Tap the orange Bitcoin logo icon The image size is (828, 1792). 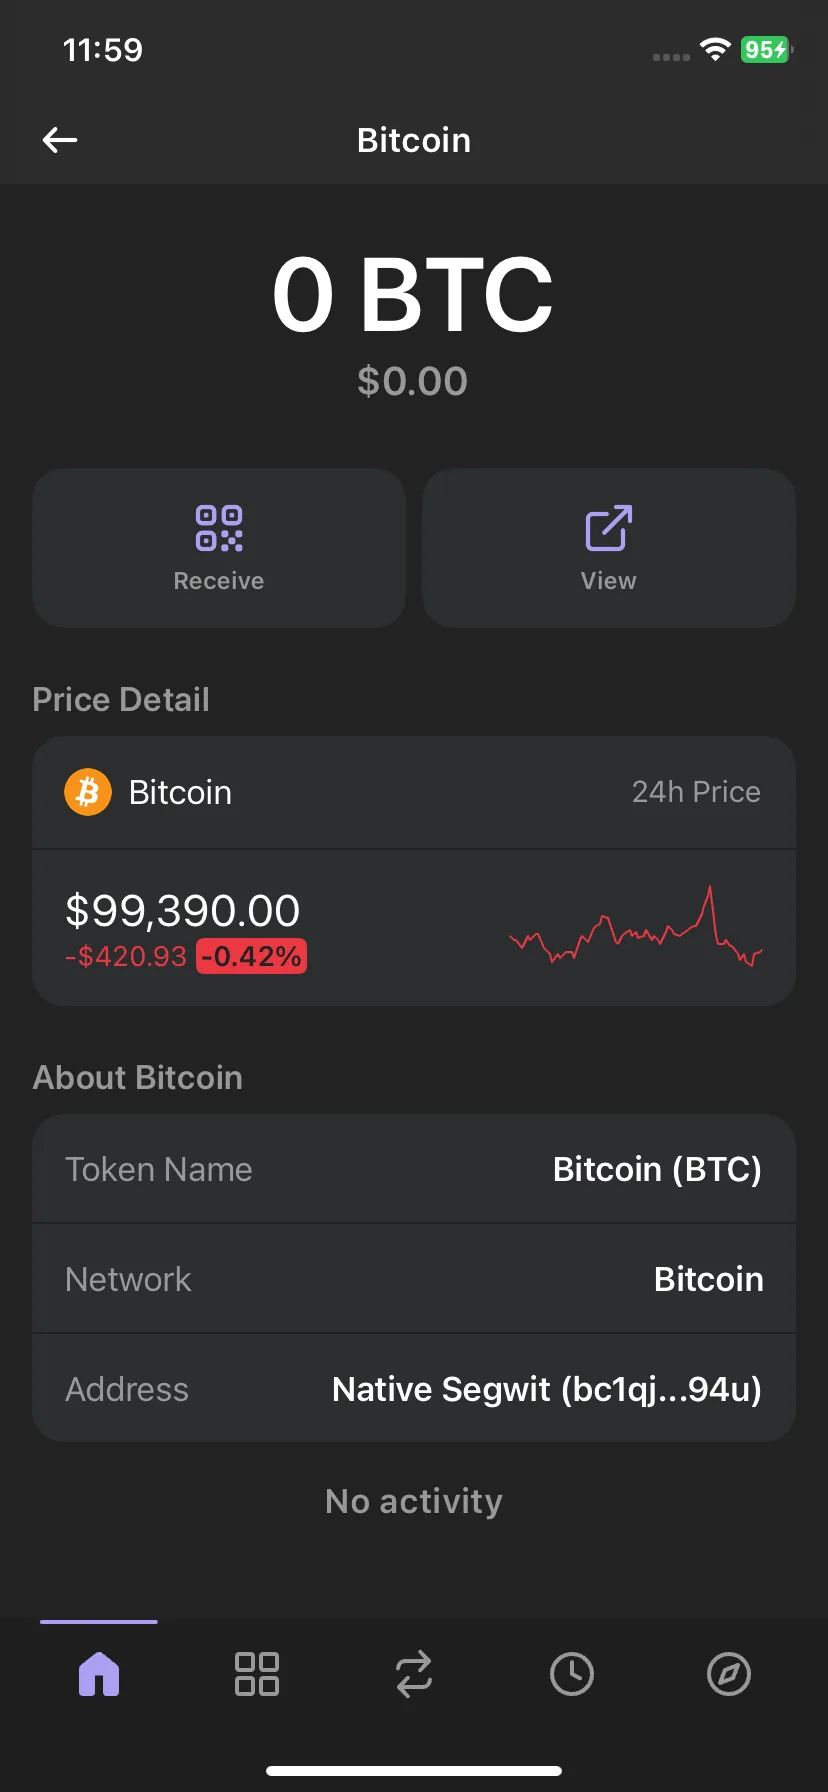tap(88, 792)
